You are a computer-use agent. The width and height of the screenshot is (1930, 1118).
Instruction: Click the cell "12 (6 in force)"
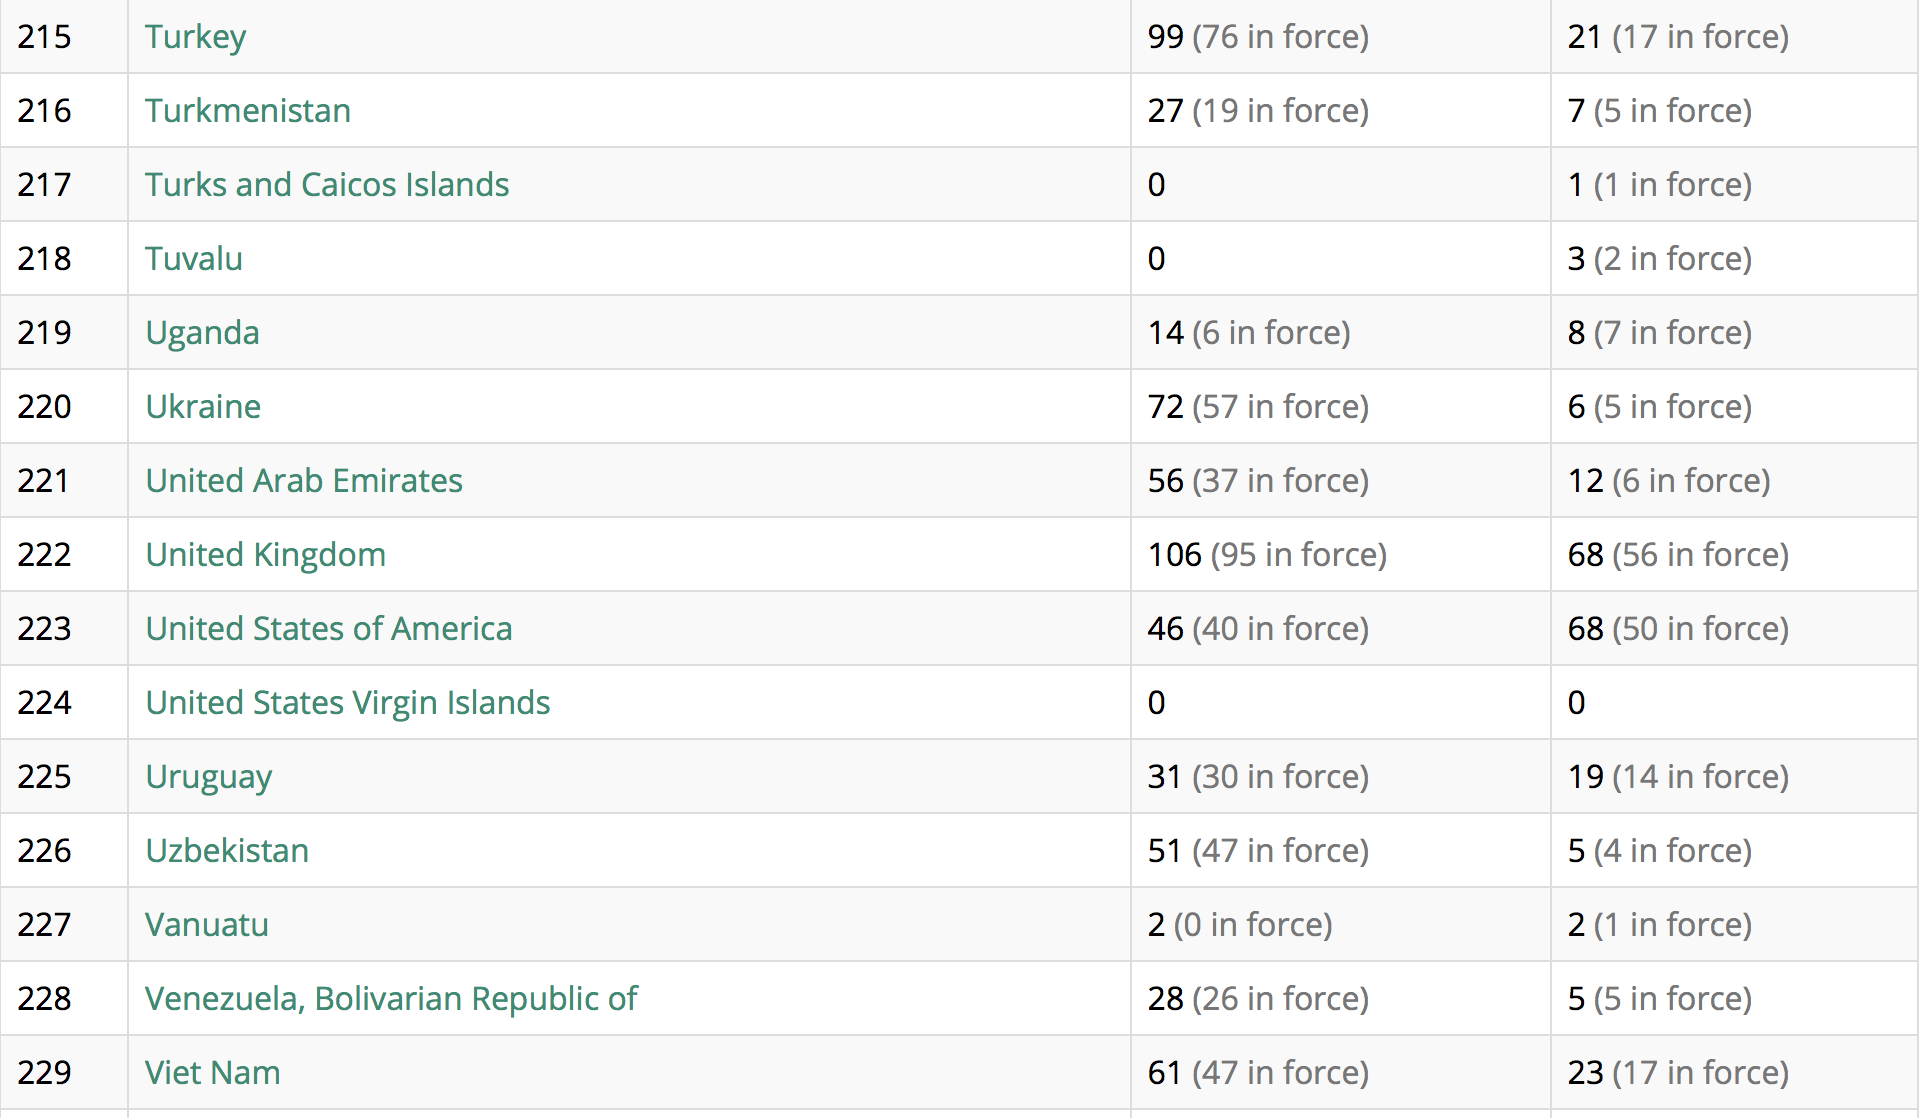1734,481
